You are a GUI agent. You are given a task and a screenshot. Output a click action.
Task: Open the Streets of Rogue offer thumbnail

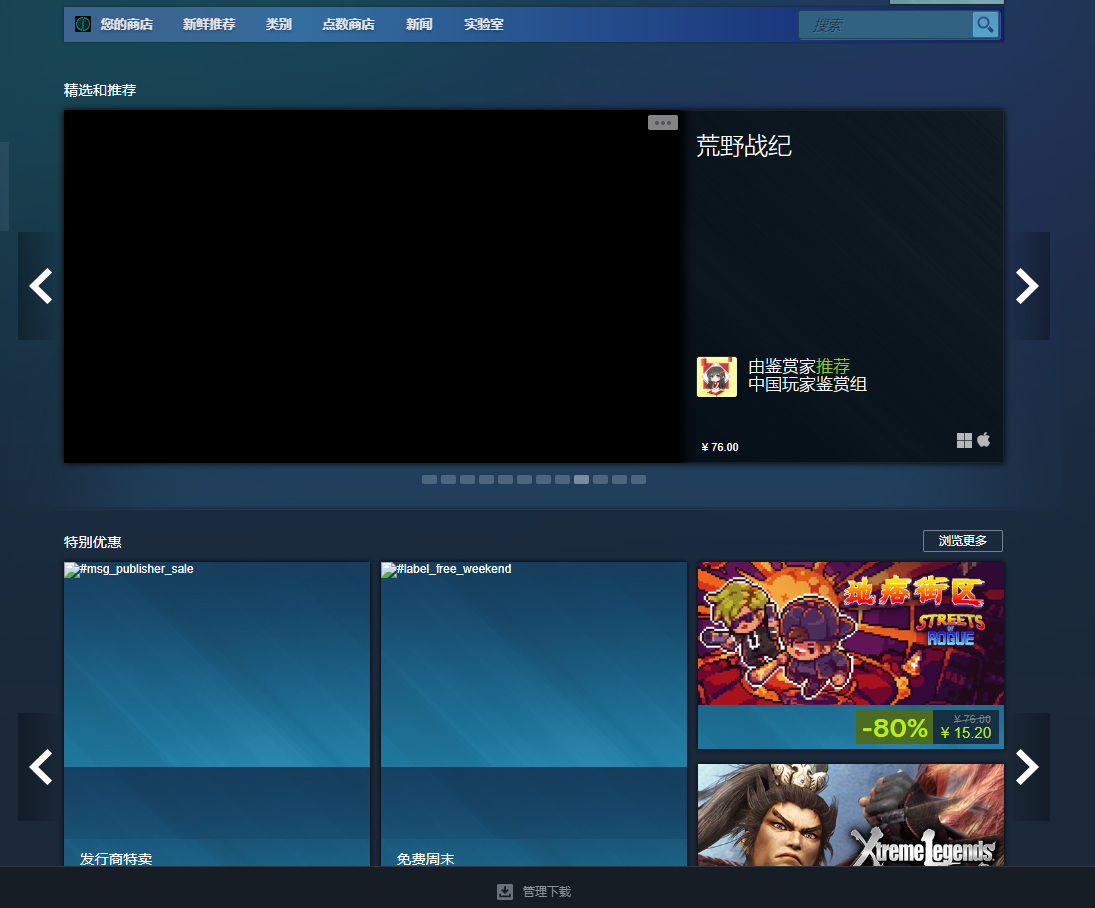(851, 634)
